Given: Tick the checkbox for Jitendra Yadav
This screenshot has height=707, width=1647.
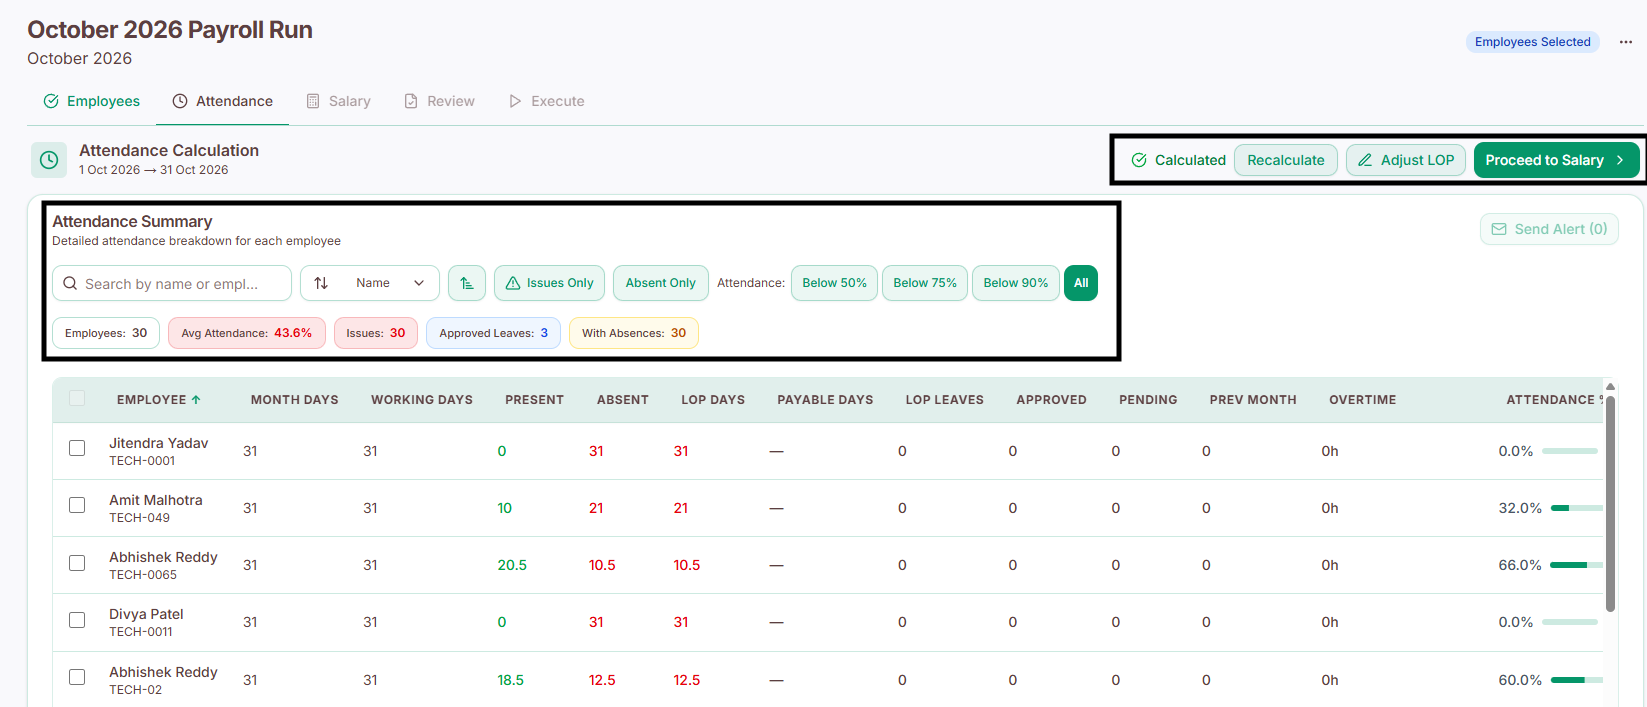Looking at the screenshot, I should [x=77, y=448].
